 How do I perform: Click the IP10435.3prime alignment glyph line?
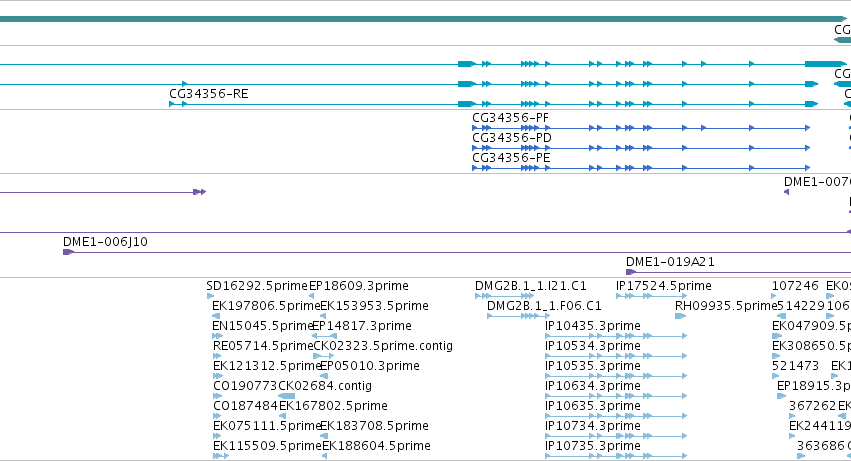tap(616, 336)
